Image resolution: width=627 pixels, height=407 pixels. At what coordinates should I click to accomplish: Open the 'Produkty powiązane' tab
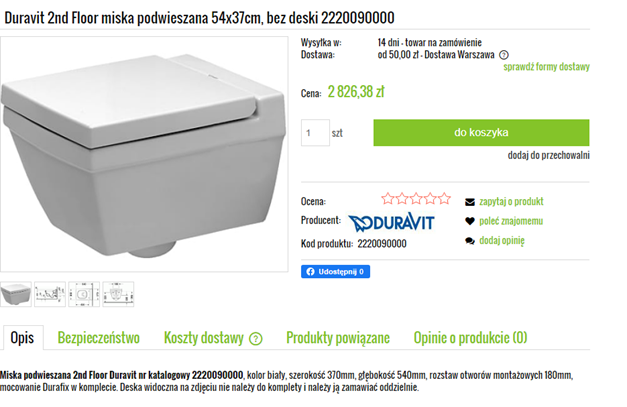338,338
